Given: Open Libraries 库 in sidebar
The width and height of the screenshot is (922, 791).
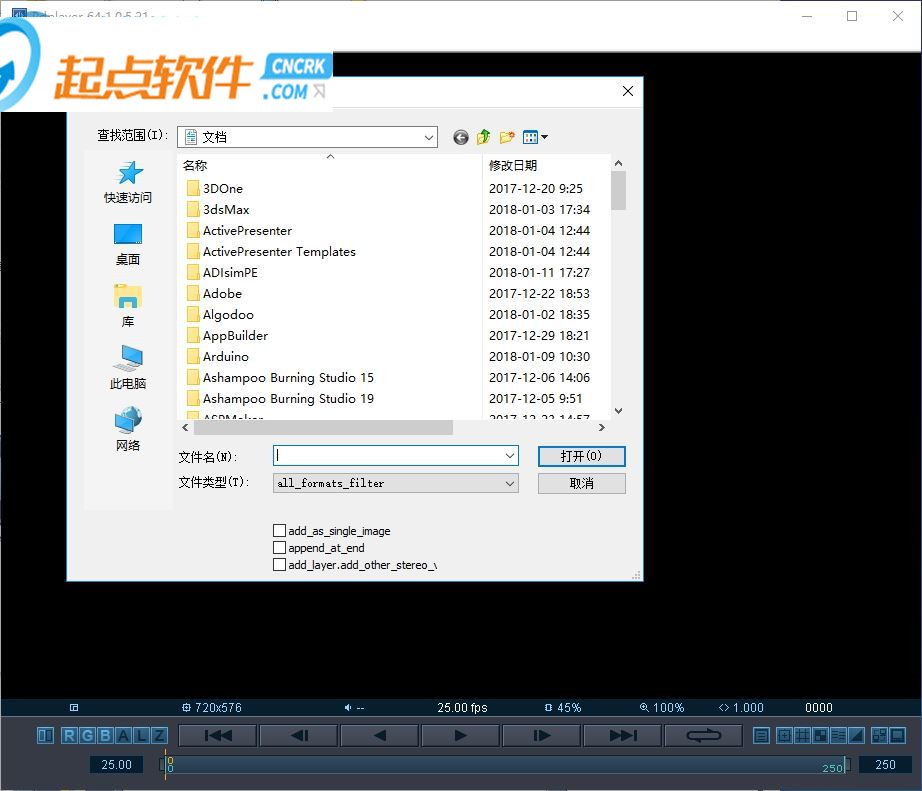Looking at the screenshot, I should point(128,306).
